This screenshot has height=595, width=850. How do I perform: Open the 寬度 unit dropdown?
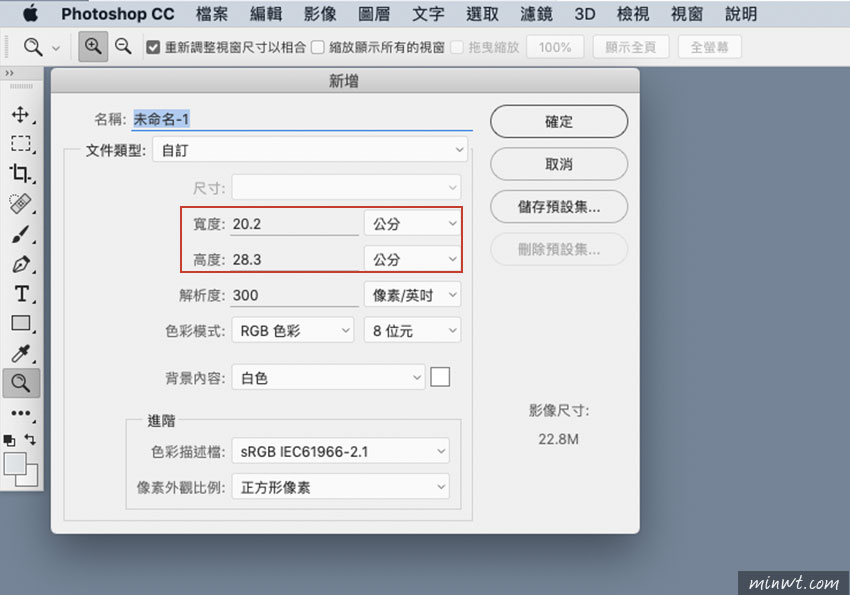point(413,223)
